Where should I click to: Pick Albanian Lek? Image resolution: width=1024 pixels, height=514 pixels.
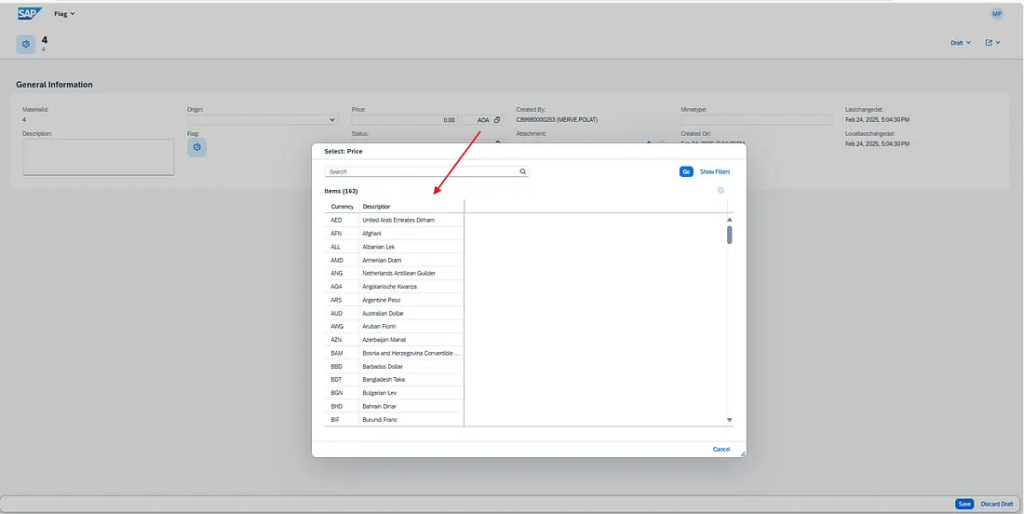[379, 247]
